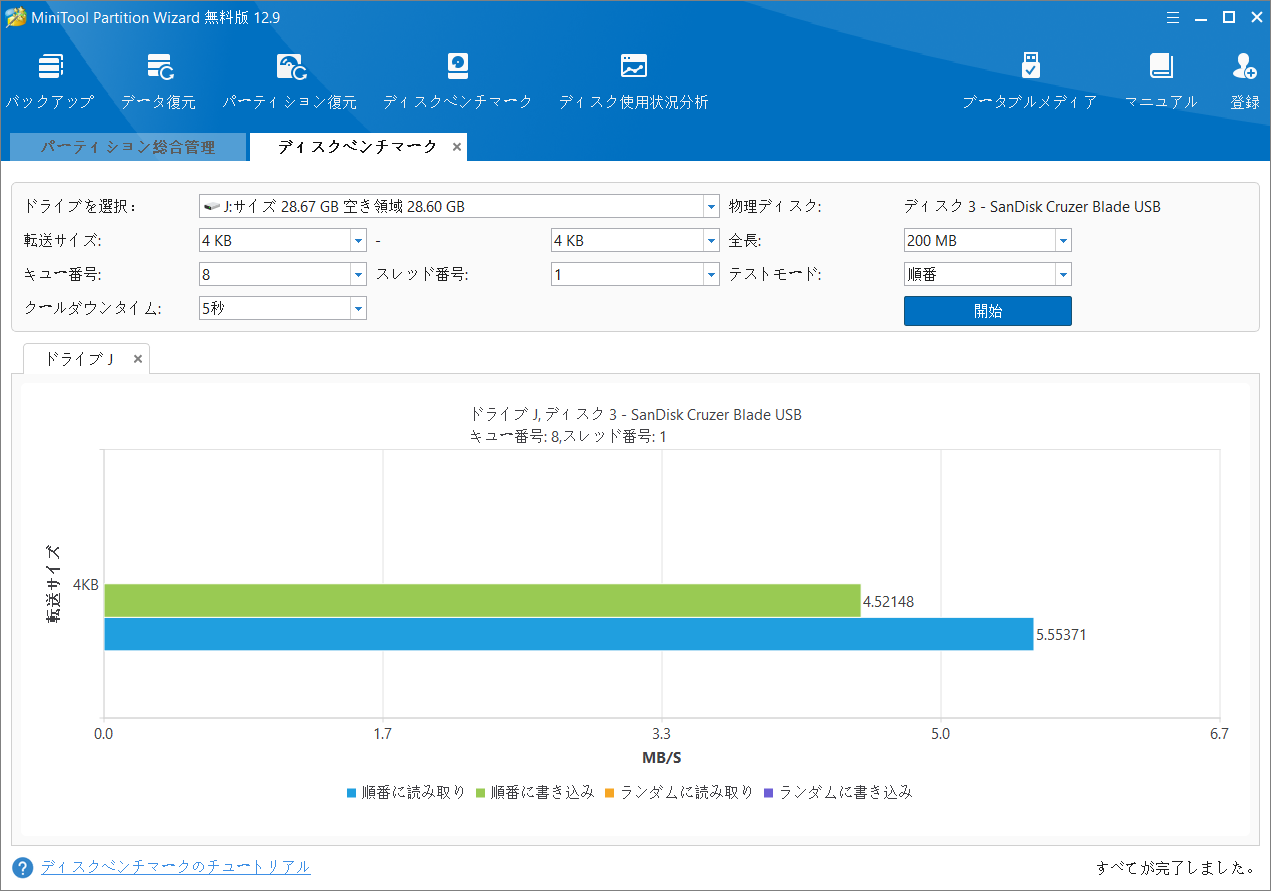Click the help question mark icon

[23, 867]
